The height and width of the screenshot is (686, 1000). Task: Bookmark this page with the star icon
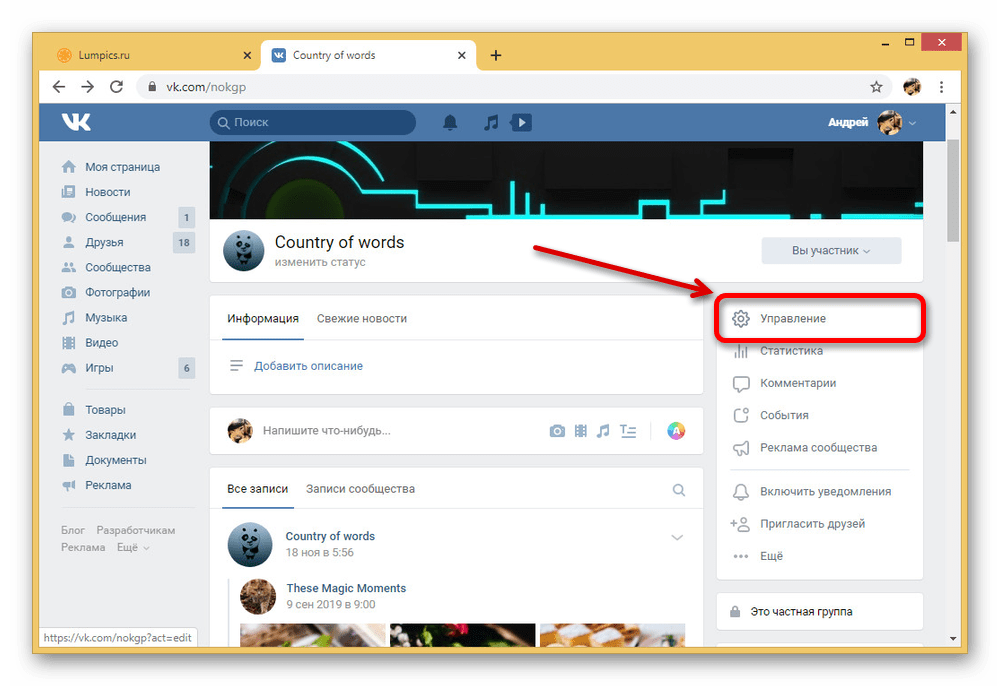[x=876, y=87]
